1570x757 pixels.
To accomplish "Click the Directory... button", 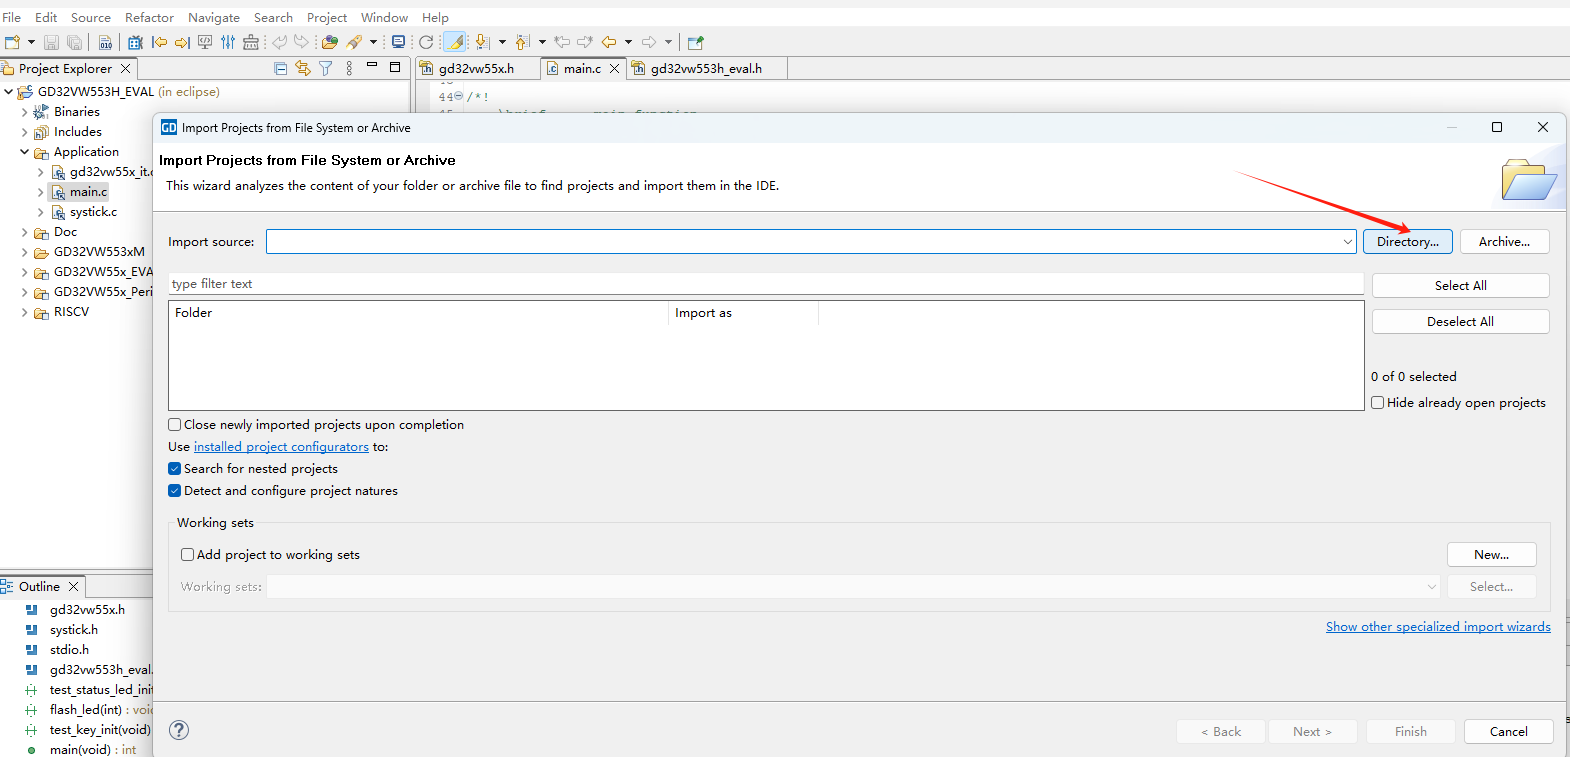I will pyautogui.click(x=1407, y=242).
